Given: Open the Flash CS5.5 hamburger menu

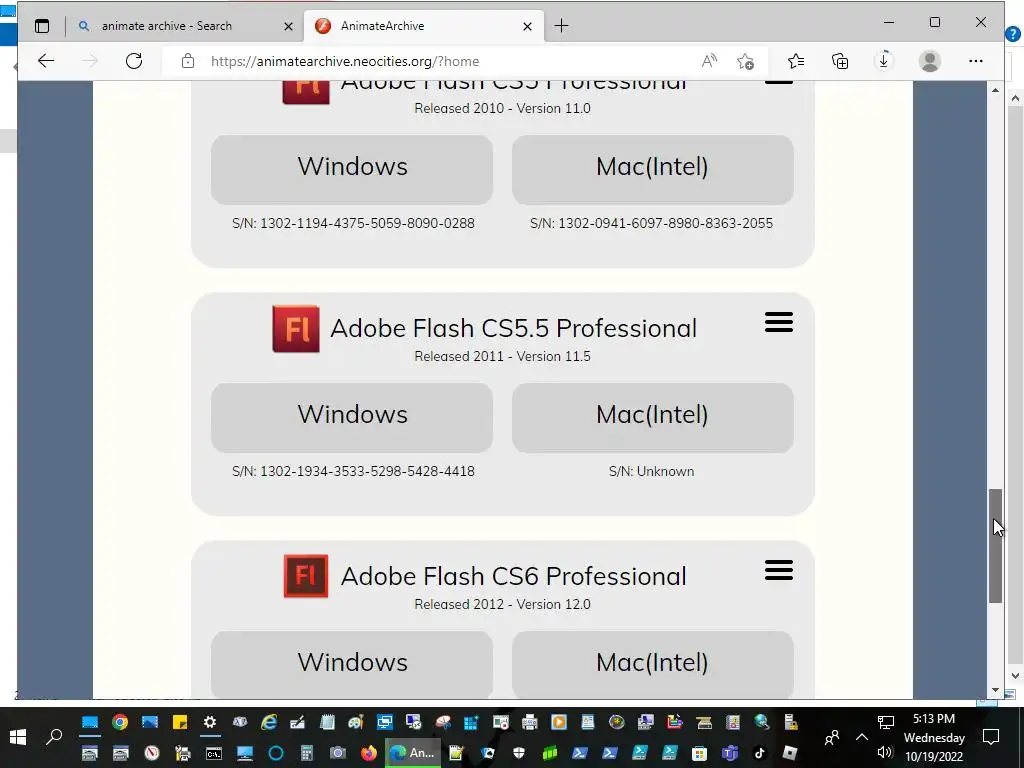Looking at the screenshot, I should click(x=778, y=322).
